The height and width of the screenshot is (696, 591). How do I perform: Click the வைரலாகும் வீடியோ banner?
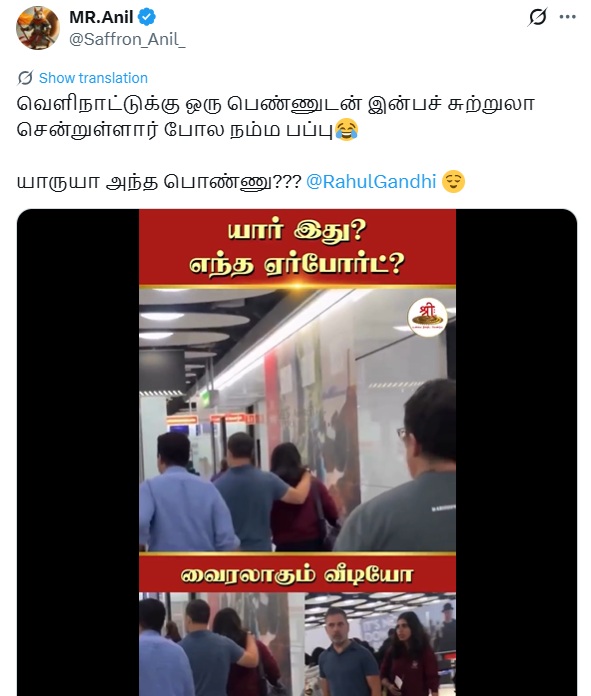pos(297,574)
